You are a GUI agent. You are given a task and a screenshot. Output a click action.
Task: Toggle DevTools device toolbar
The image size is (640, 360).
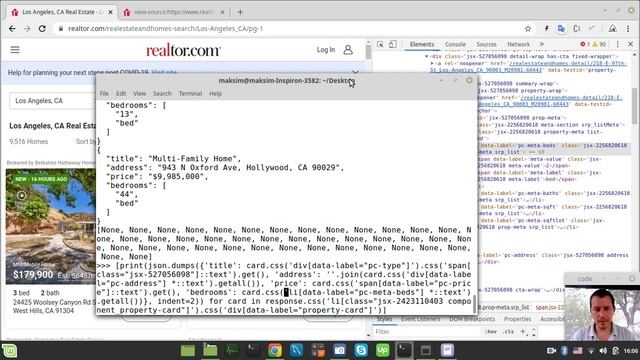(x=392, y=44)
